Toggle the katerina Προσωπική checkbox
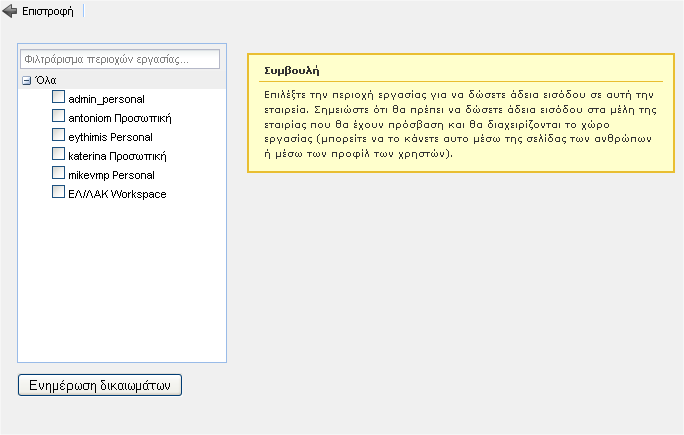Screen dimensions: 684x435 [x=58, y=155]
